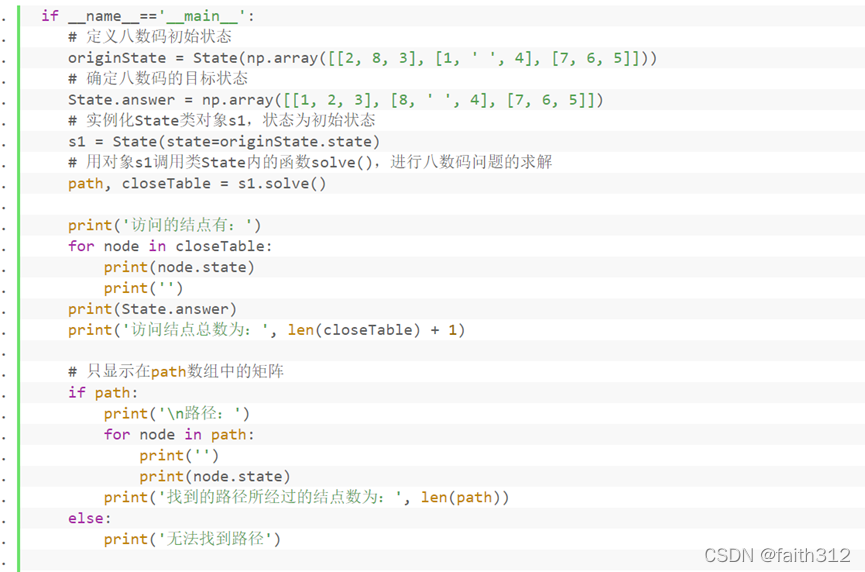Select the comment about instantiating State object s1
Screen dimensions: 865x572
(x=222, y=121)
